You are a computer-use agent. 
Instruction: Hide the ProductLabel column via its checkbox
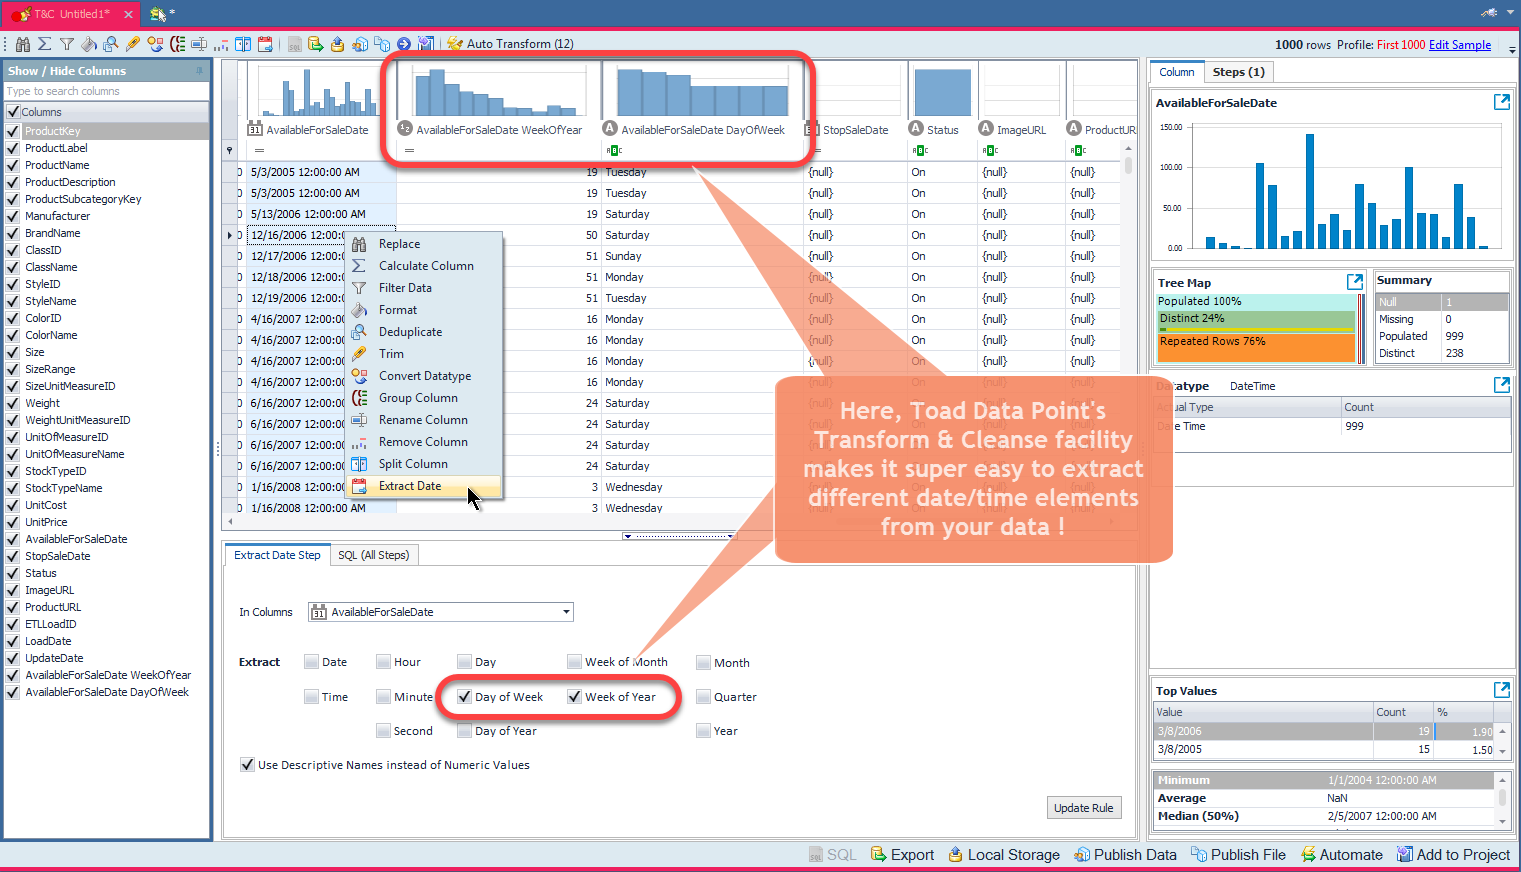(x=13, y=148)
